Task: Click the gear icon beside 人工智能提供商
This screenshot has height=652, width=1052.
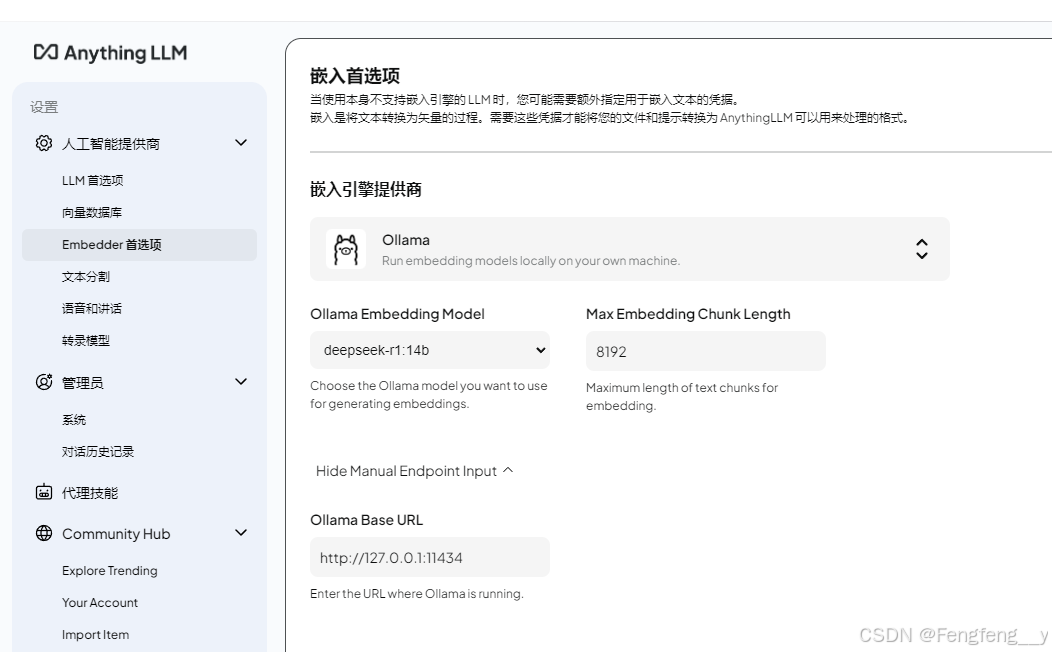Action: (44, 143)
